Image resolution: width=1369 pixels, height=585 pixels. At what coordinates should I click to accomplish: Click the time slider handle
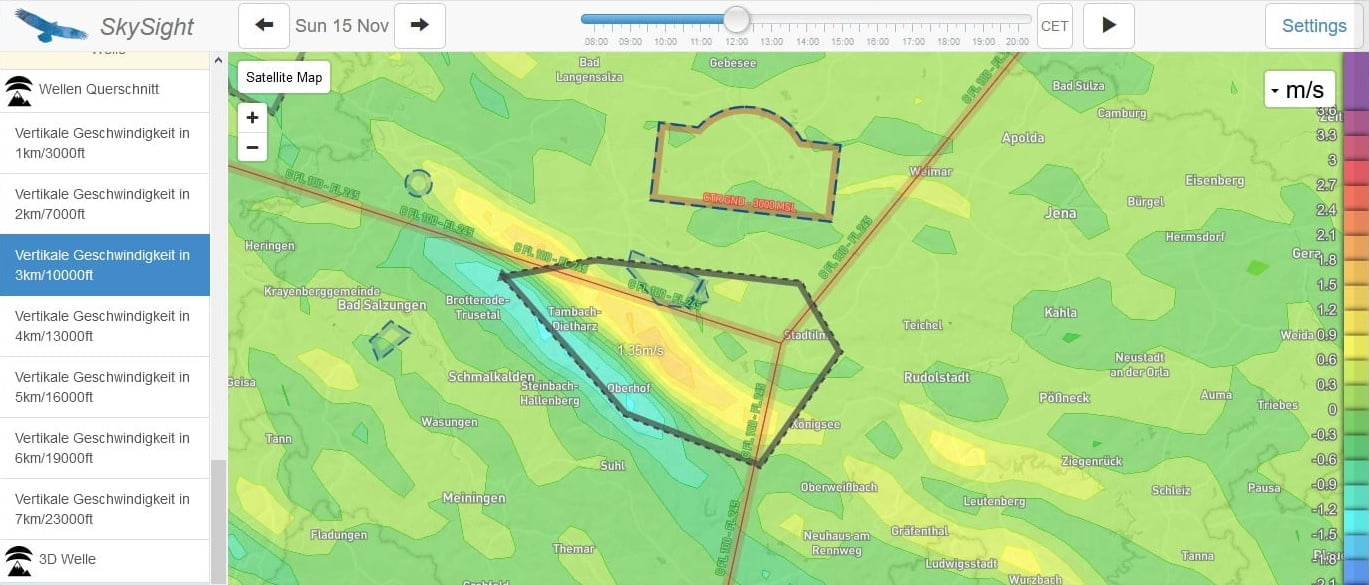coord(737,19)
